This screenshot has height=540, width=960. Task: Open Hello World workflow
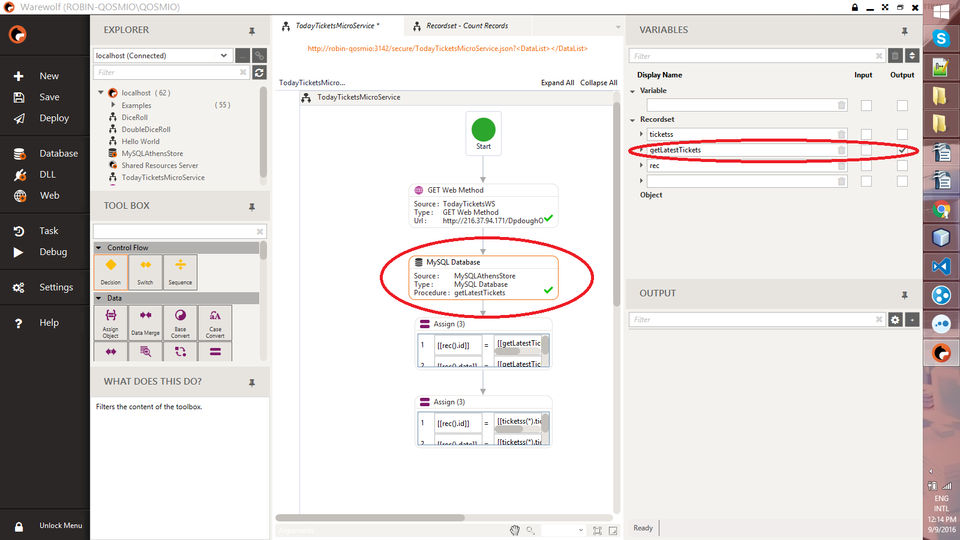point(140,141)
